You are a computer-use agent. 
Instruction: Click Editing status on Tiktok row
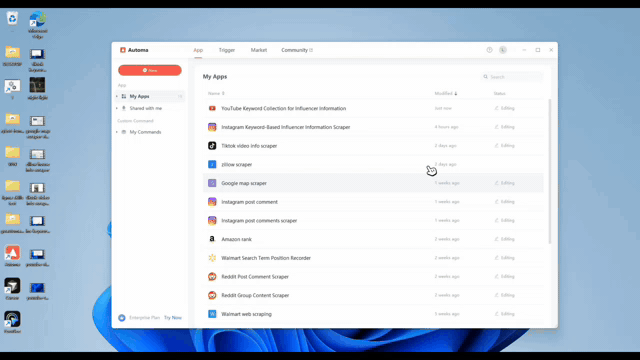click(x=504, y=146)
